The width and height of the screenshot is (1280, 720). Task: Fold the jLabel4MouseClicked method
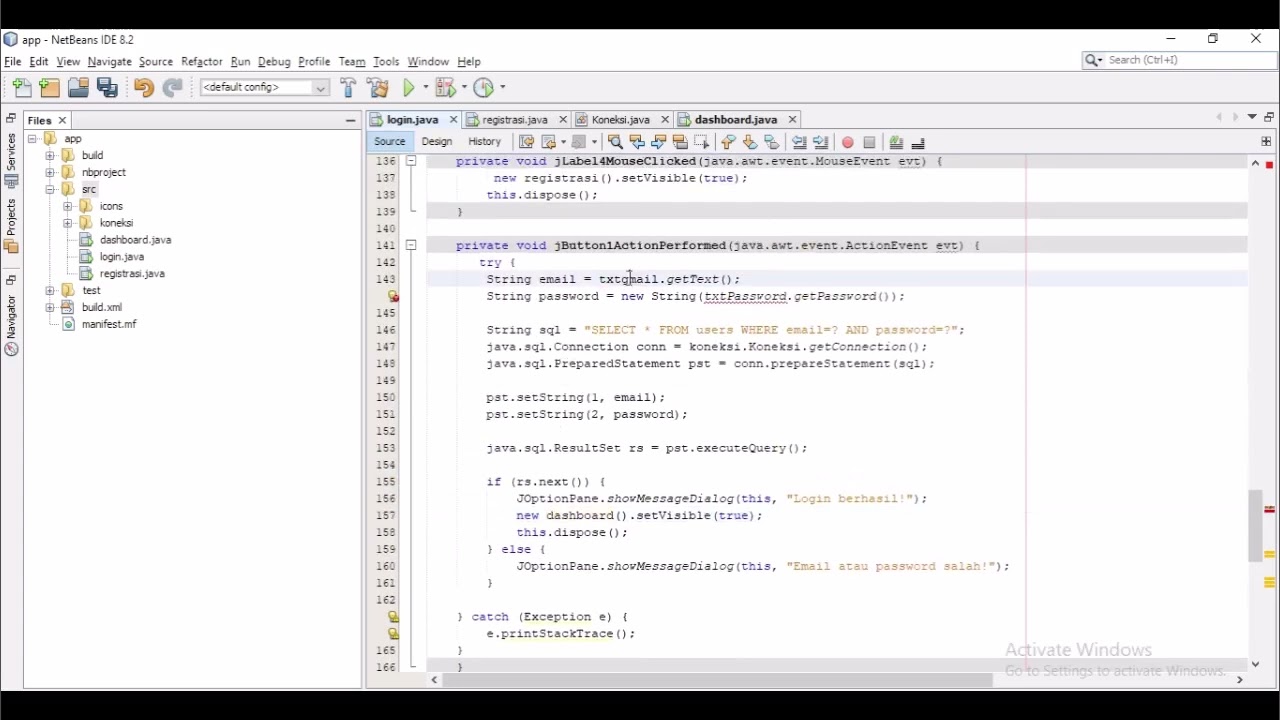[411, 161]
